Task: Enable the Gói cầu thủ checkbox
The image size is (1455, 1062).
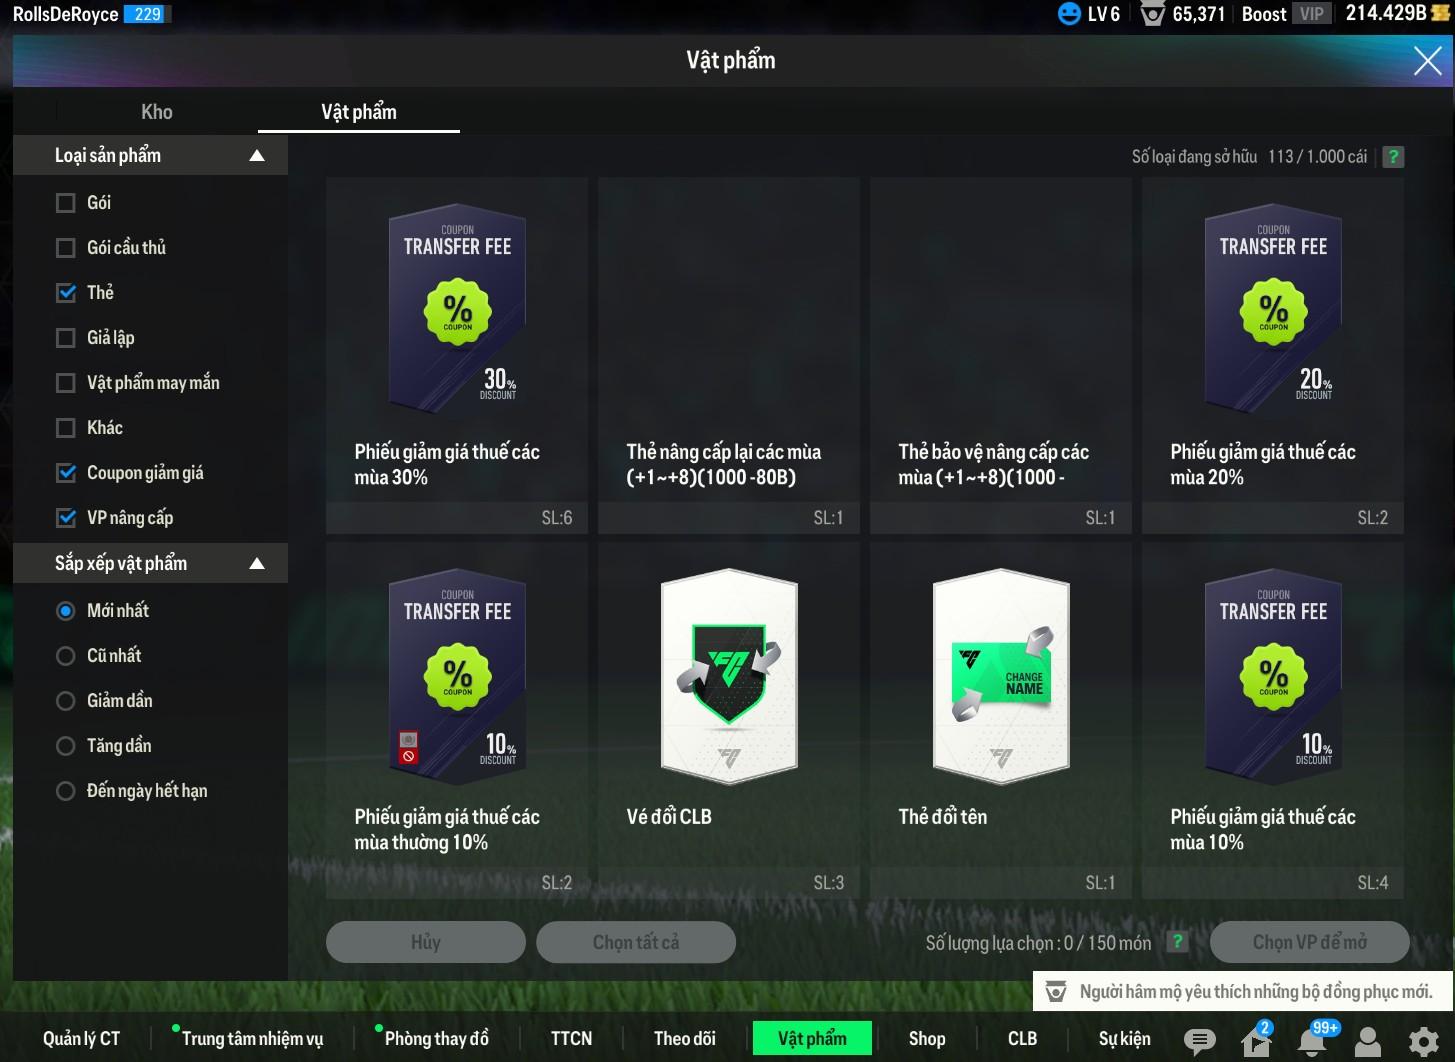Action: 66,248
